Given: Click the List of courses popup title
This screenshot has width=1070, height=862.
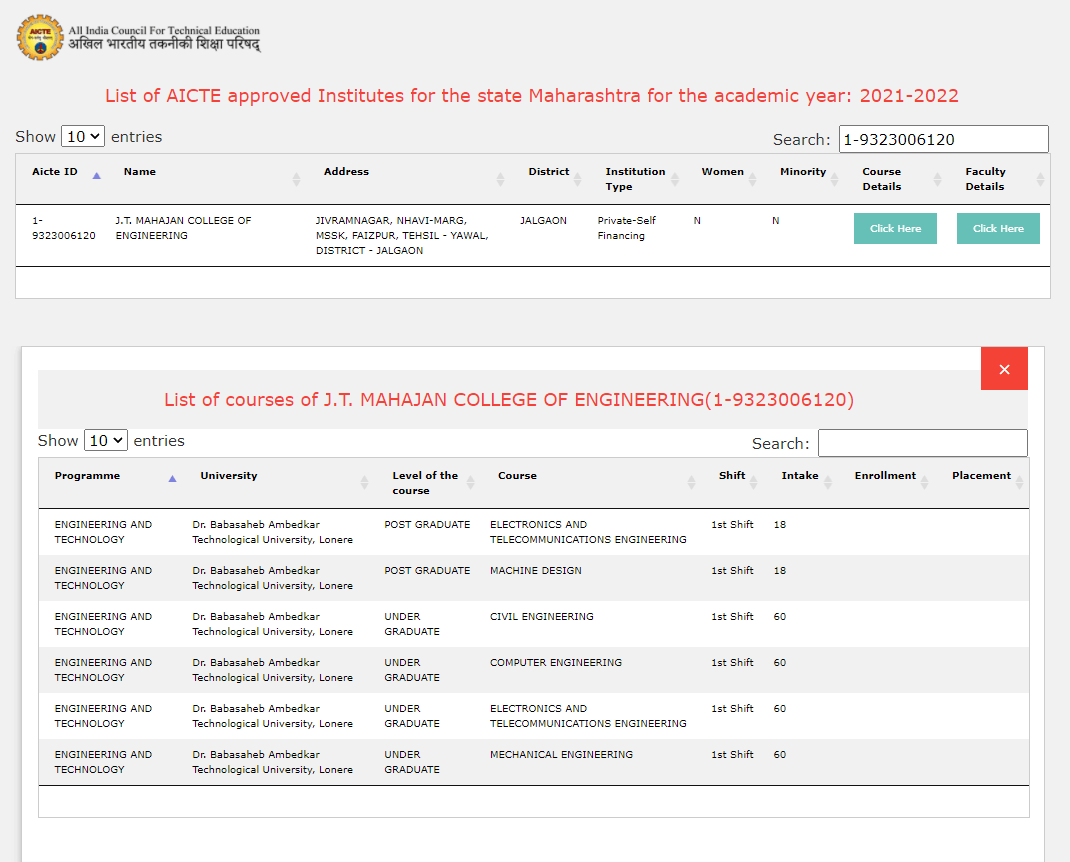Looking at the screenshot, I should (x=508, y=400).
